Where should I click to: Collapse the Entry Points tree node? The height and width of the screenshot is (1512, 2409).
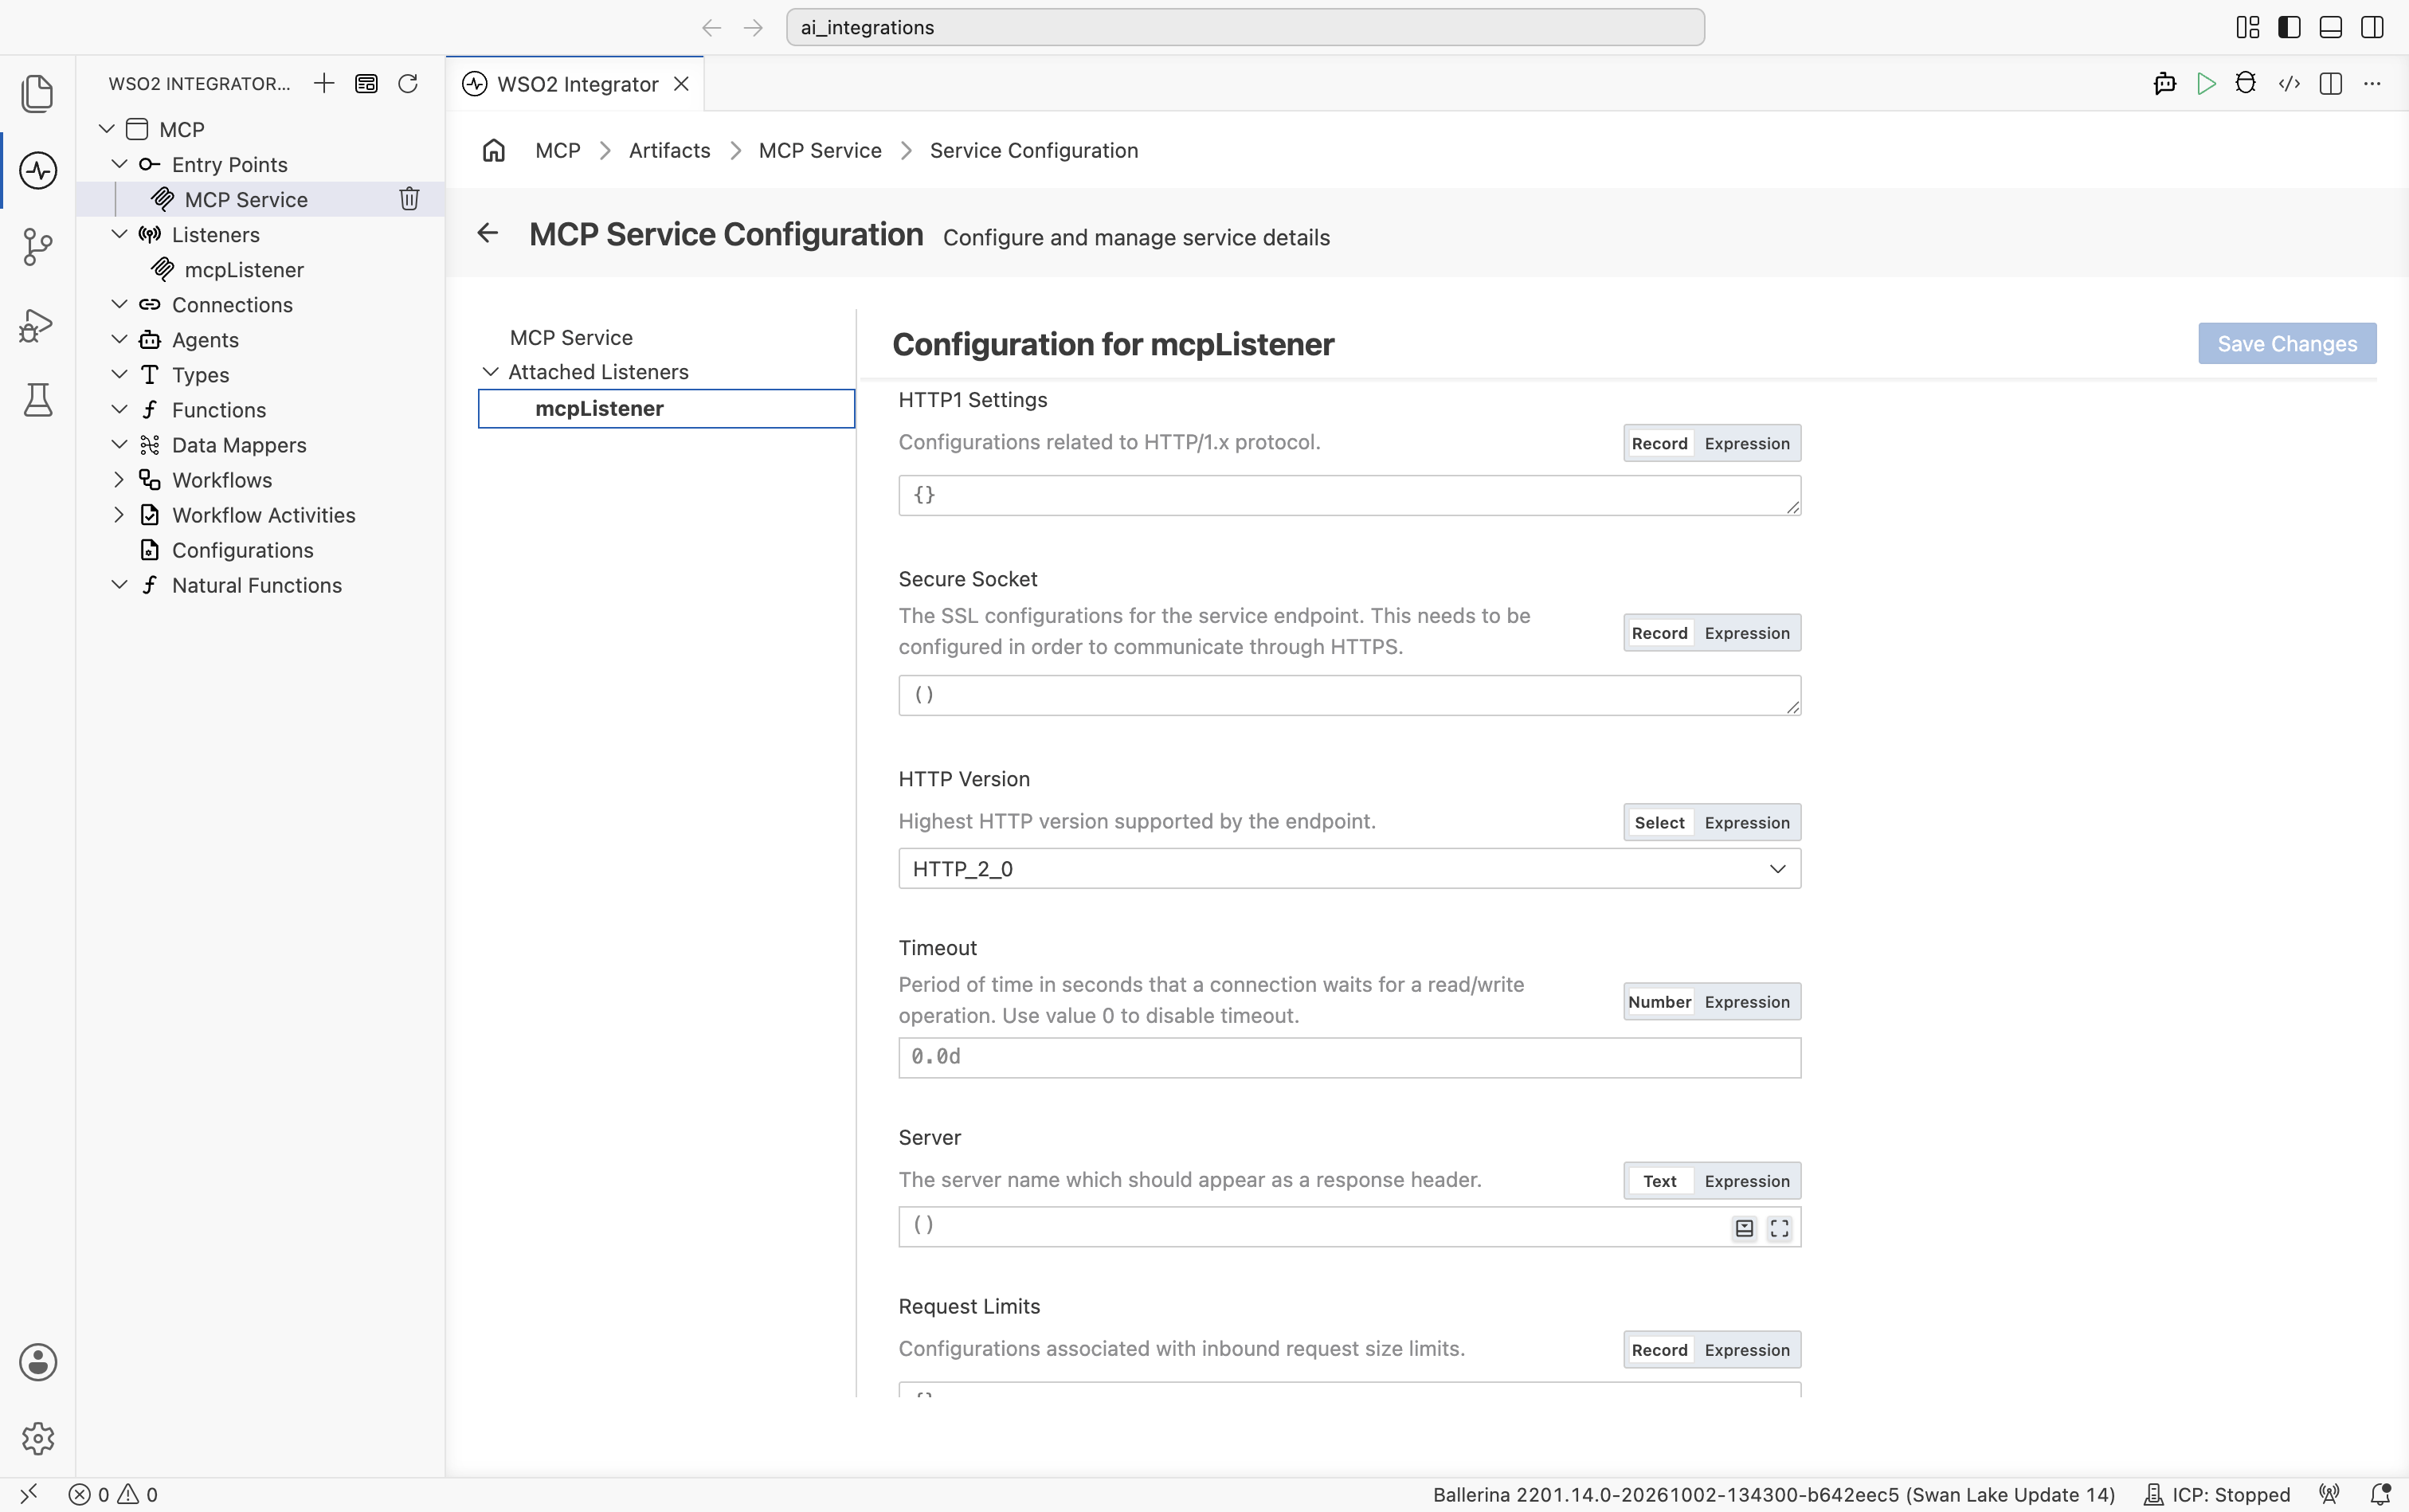tap(119, 164)
